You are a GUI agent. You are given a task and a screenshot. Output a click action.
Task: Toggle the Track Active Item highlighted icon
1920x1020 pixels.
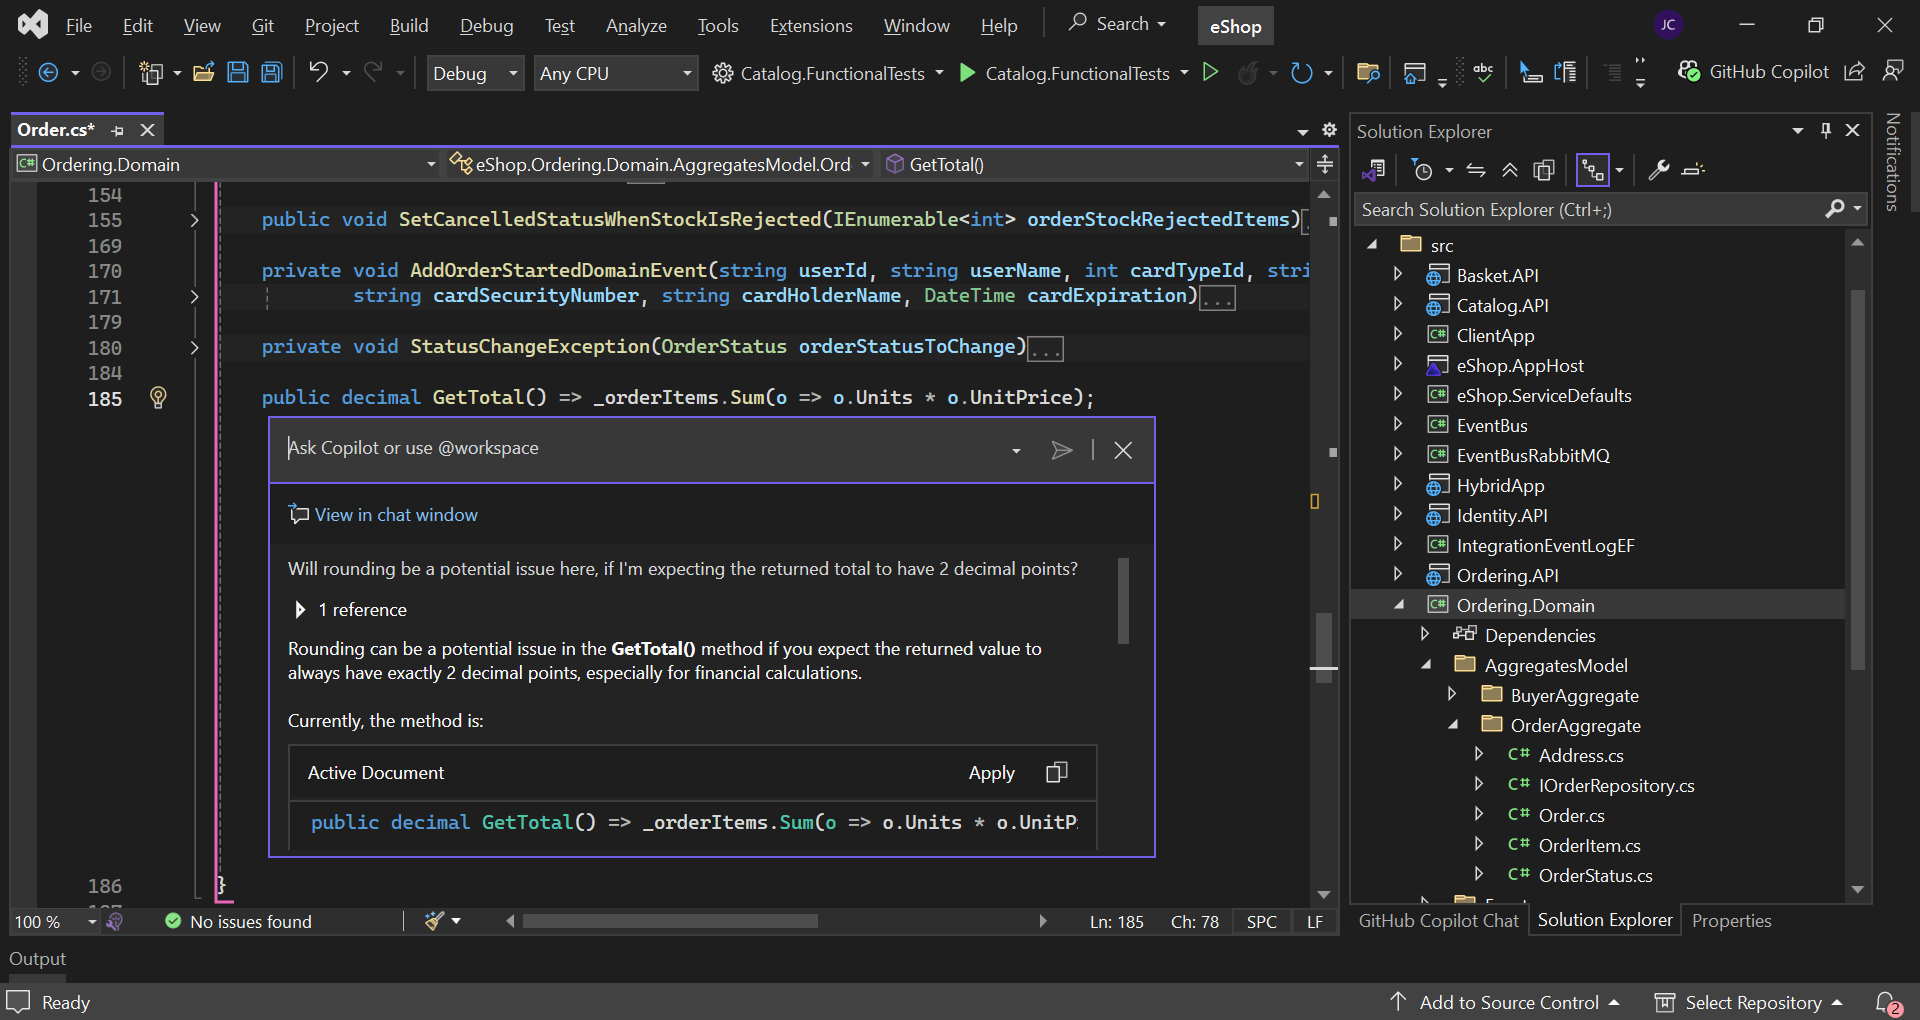tap(1591, 169)
